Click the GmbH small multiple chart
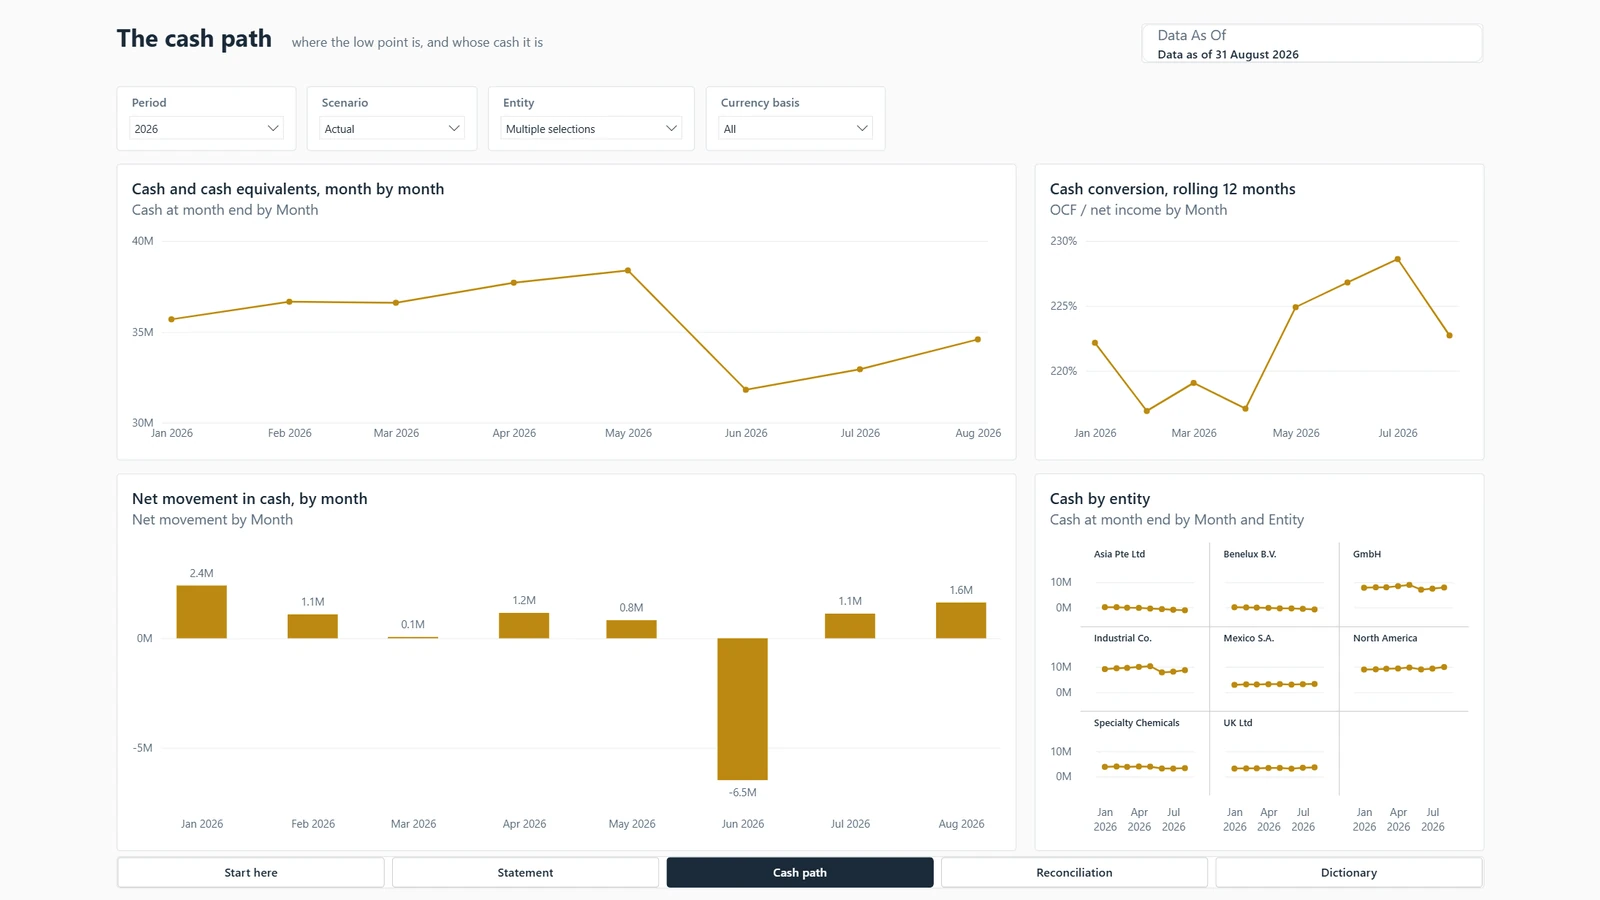The image size is (1600, 900). tap(1403, 585)
